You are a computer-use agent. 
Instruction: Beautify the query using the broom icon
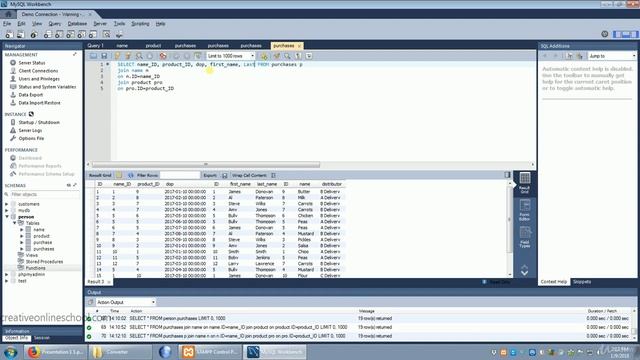click(277, 56)
